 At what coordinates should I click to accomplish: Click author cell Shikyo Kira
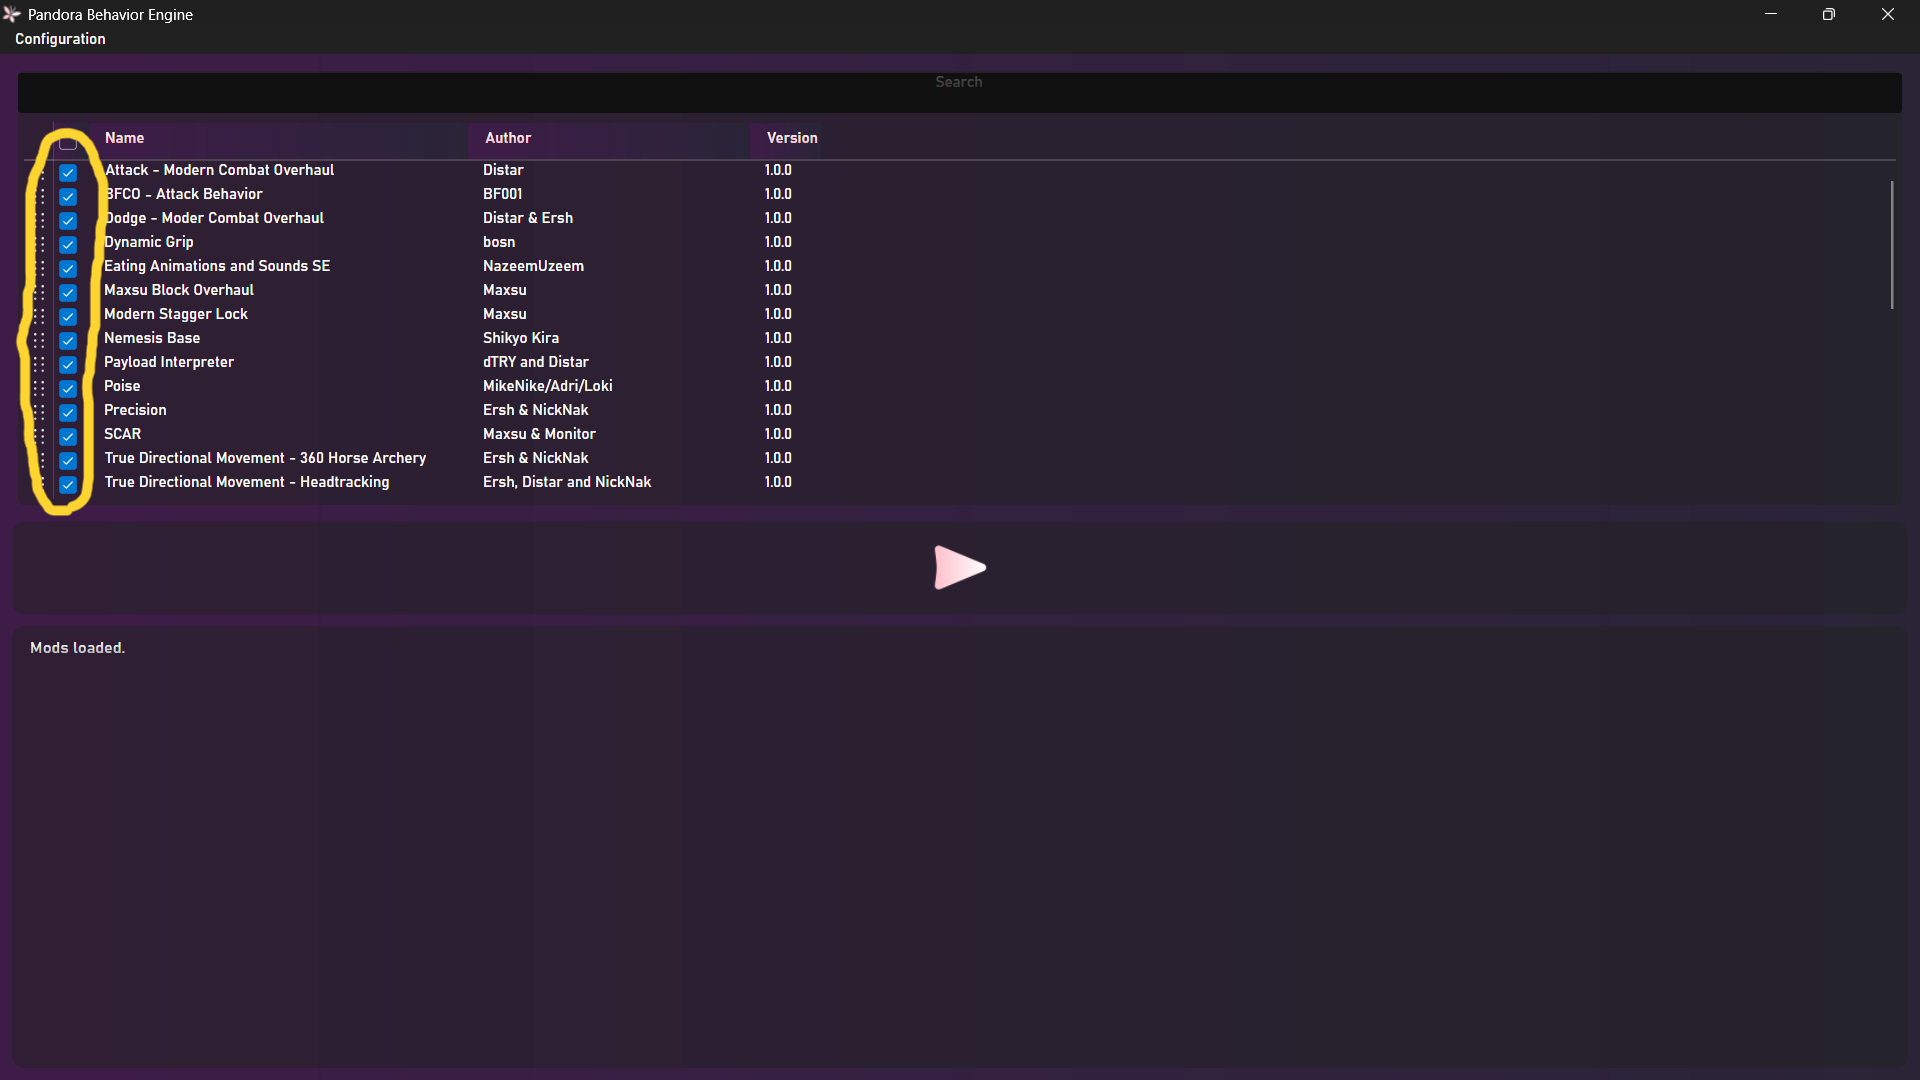pyautogui.click(x=521, y=338)
